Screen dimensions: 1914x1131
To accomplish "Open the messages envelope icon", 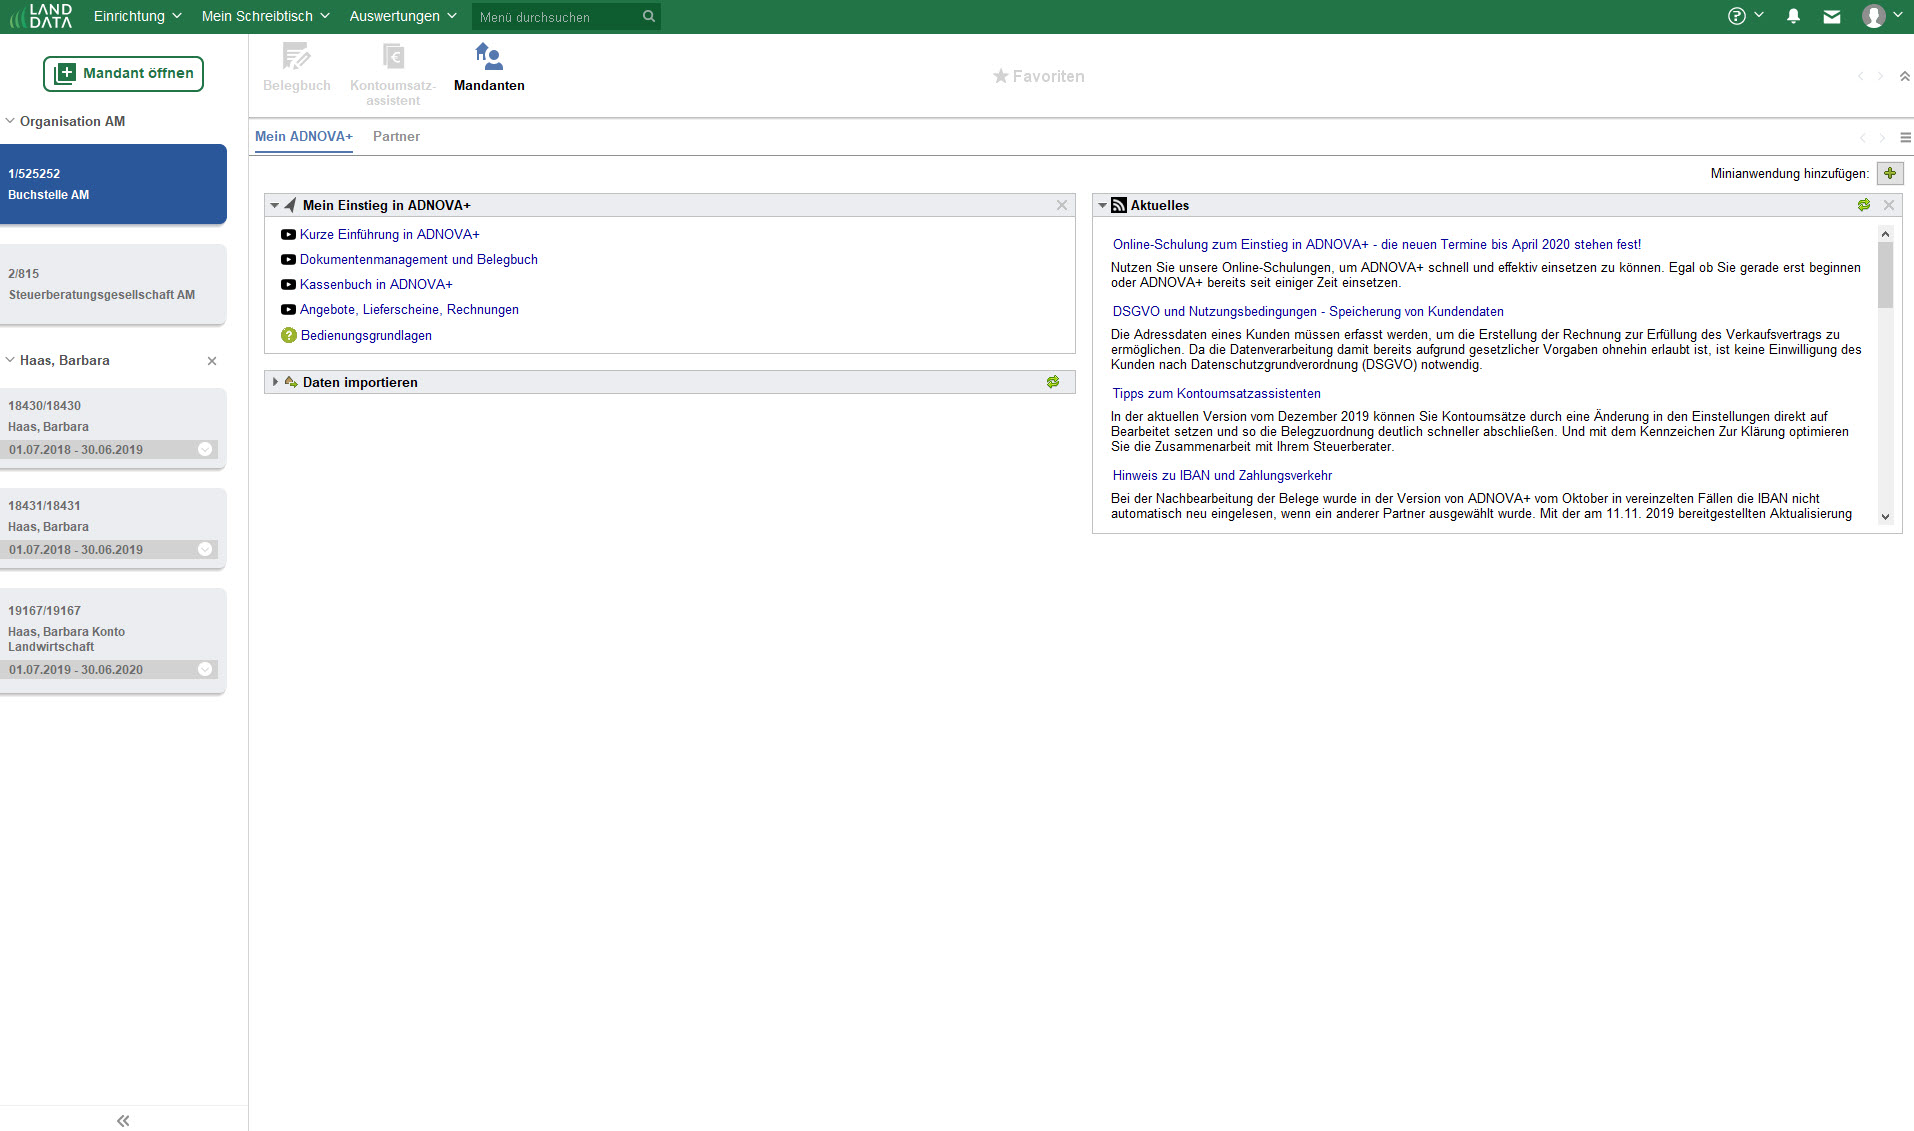I will point(1831,16).
